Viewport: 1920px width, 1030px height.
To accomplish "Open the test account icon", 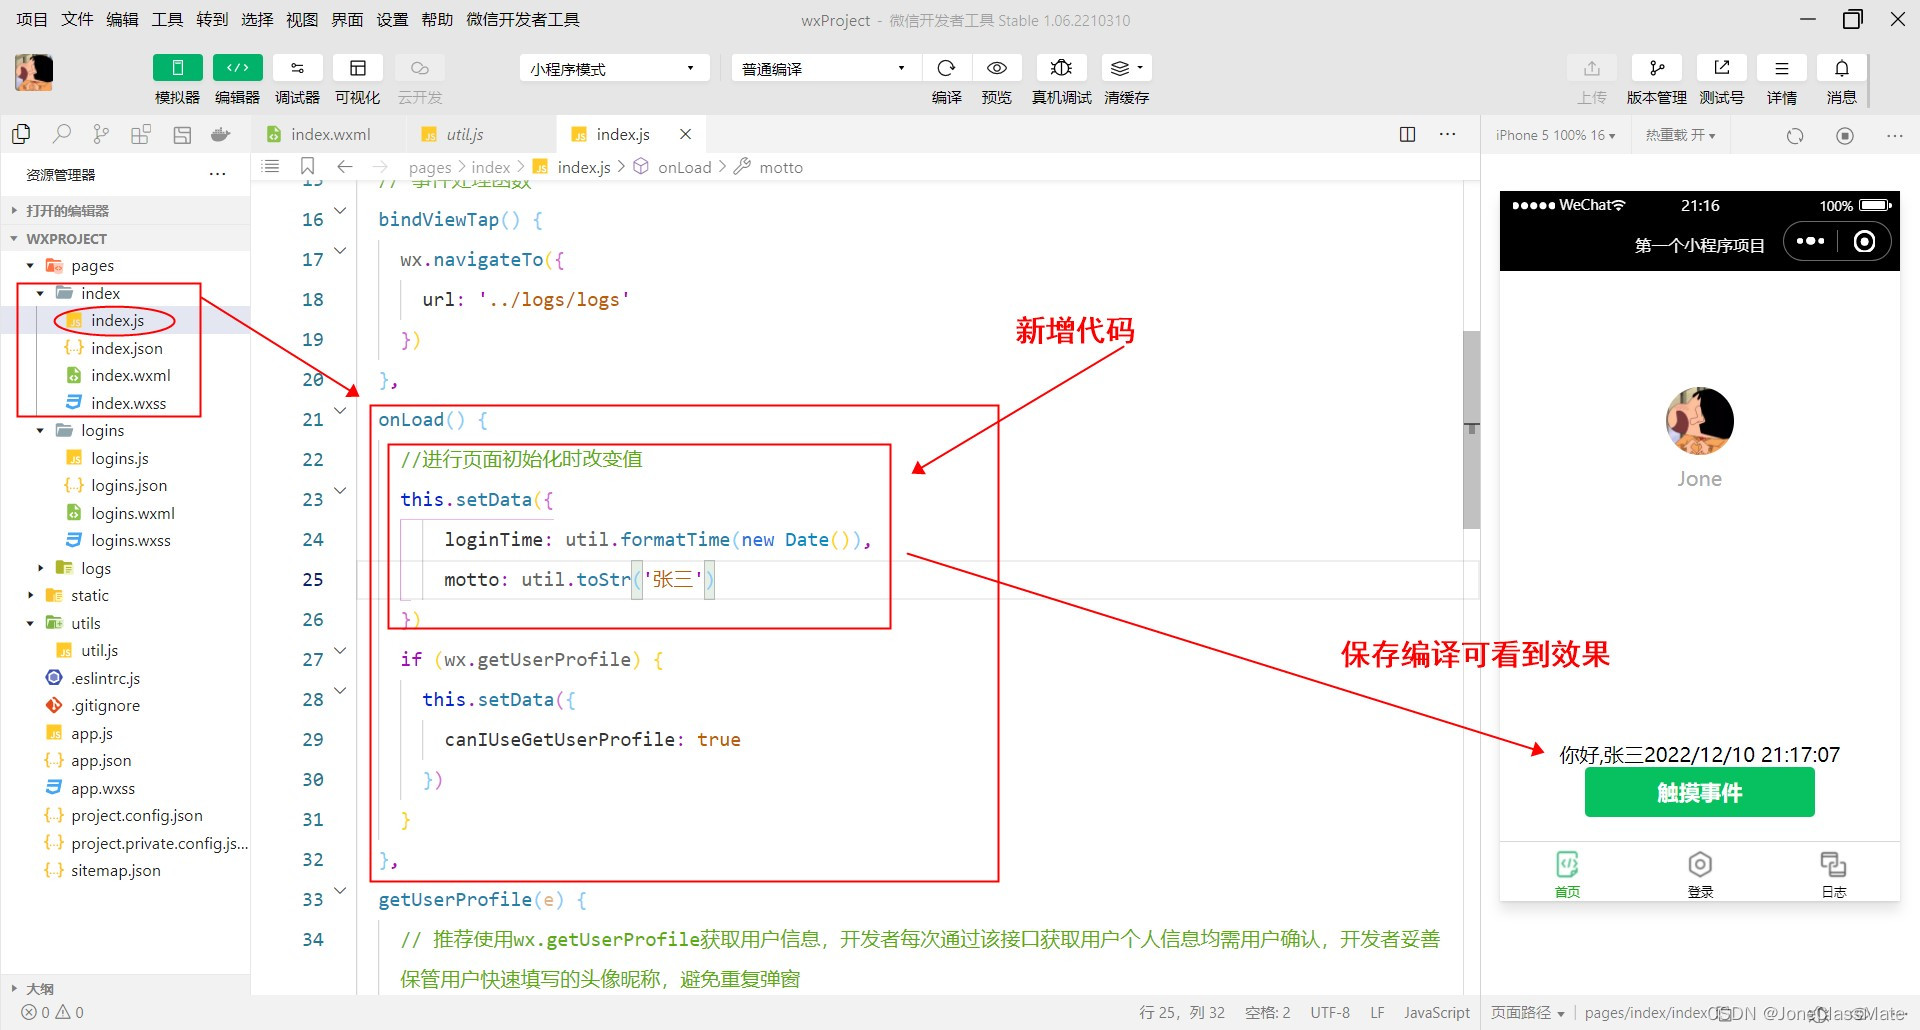I will point(1721,68).
